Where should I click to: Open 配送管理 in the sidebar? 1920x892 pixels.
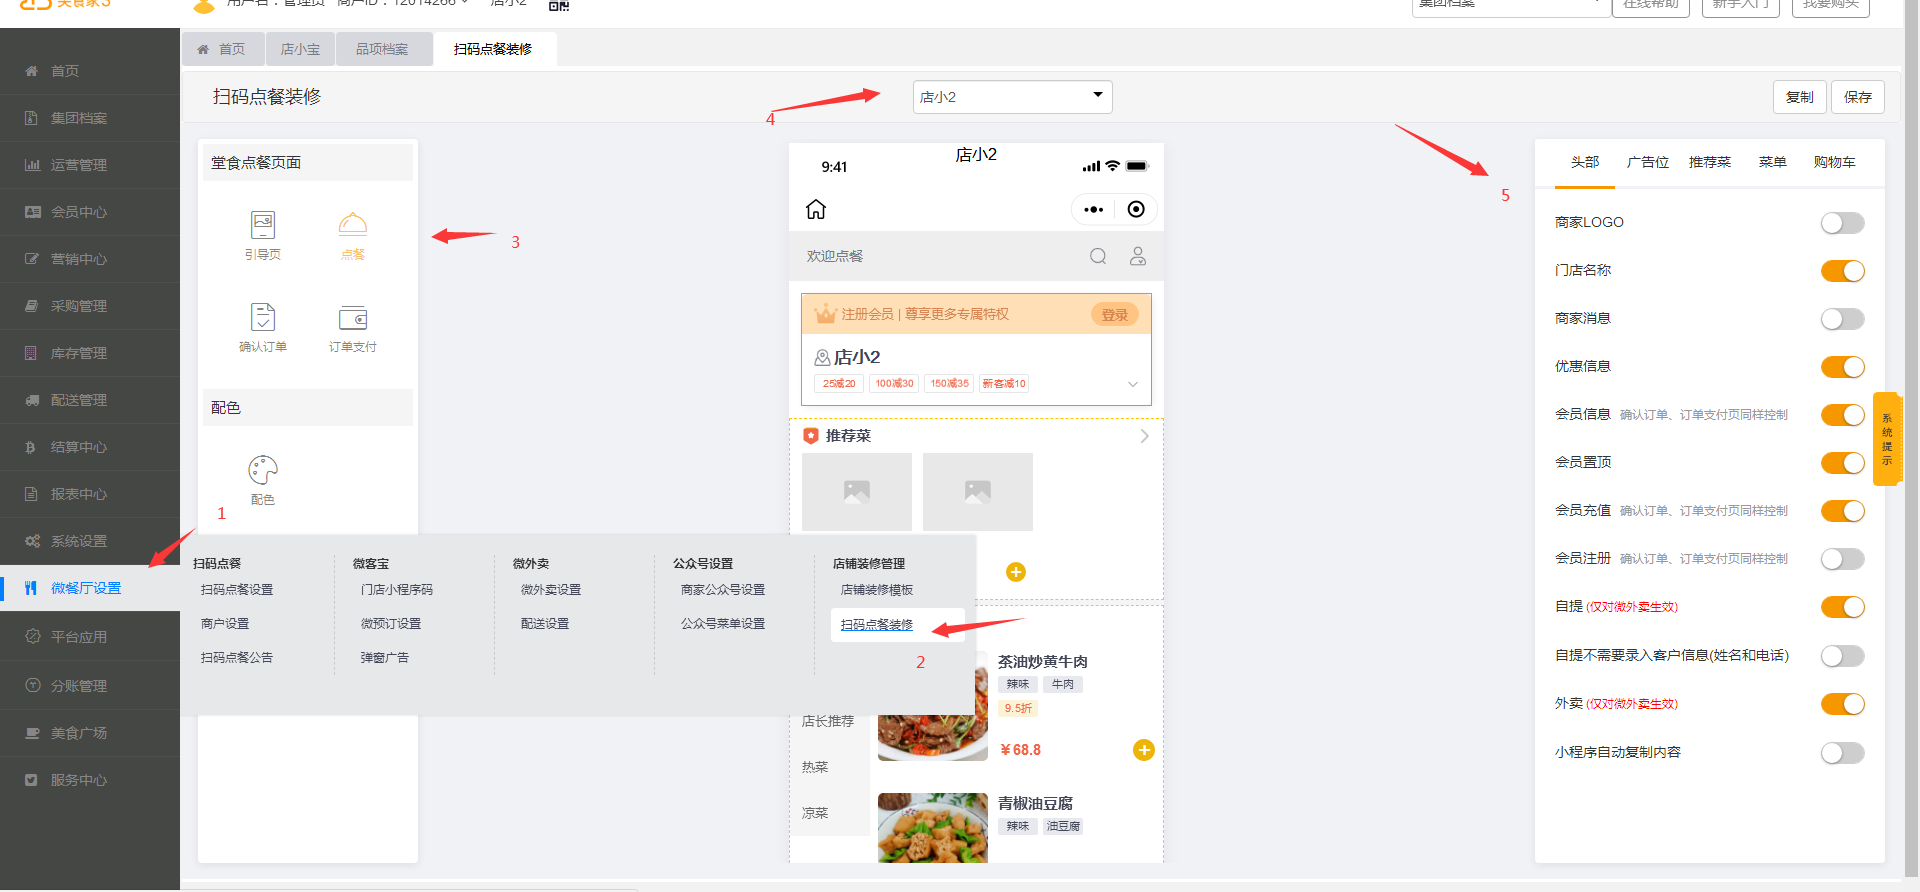[x=90, y=400]
